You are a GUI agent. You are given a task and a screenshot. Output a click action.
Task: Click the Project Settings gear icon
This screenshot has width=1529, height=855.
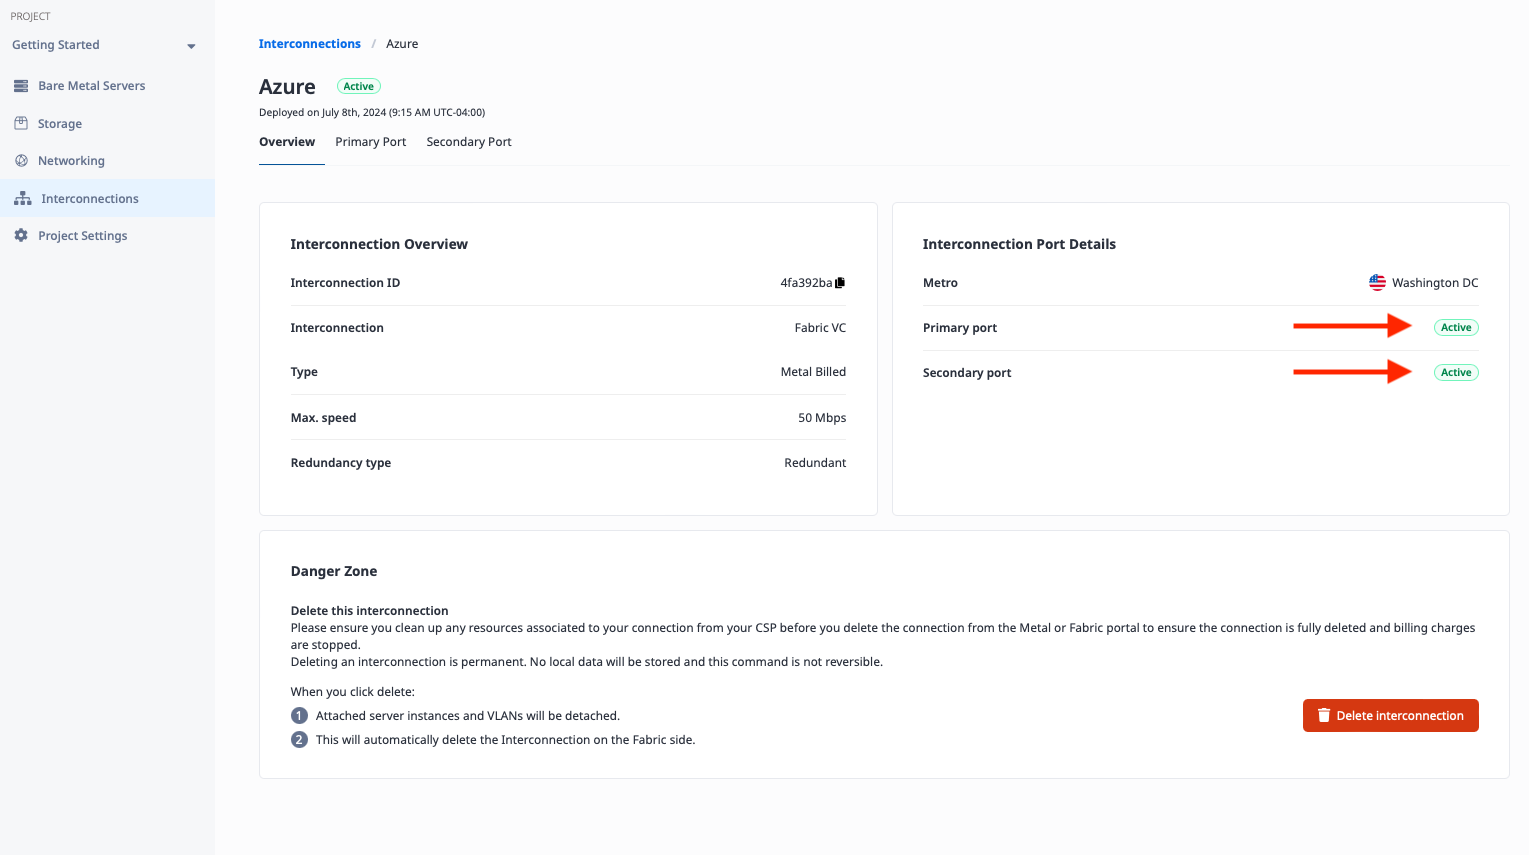tap(21, 235)
